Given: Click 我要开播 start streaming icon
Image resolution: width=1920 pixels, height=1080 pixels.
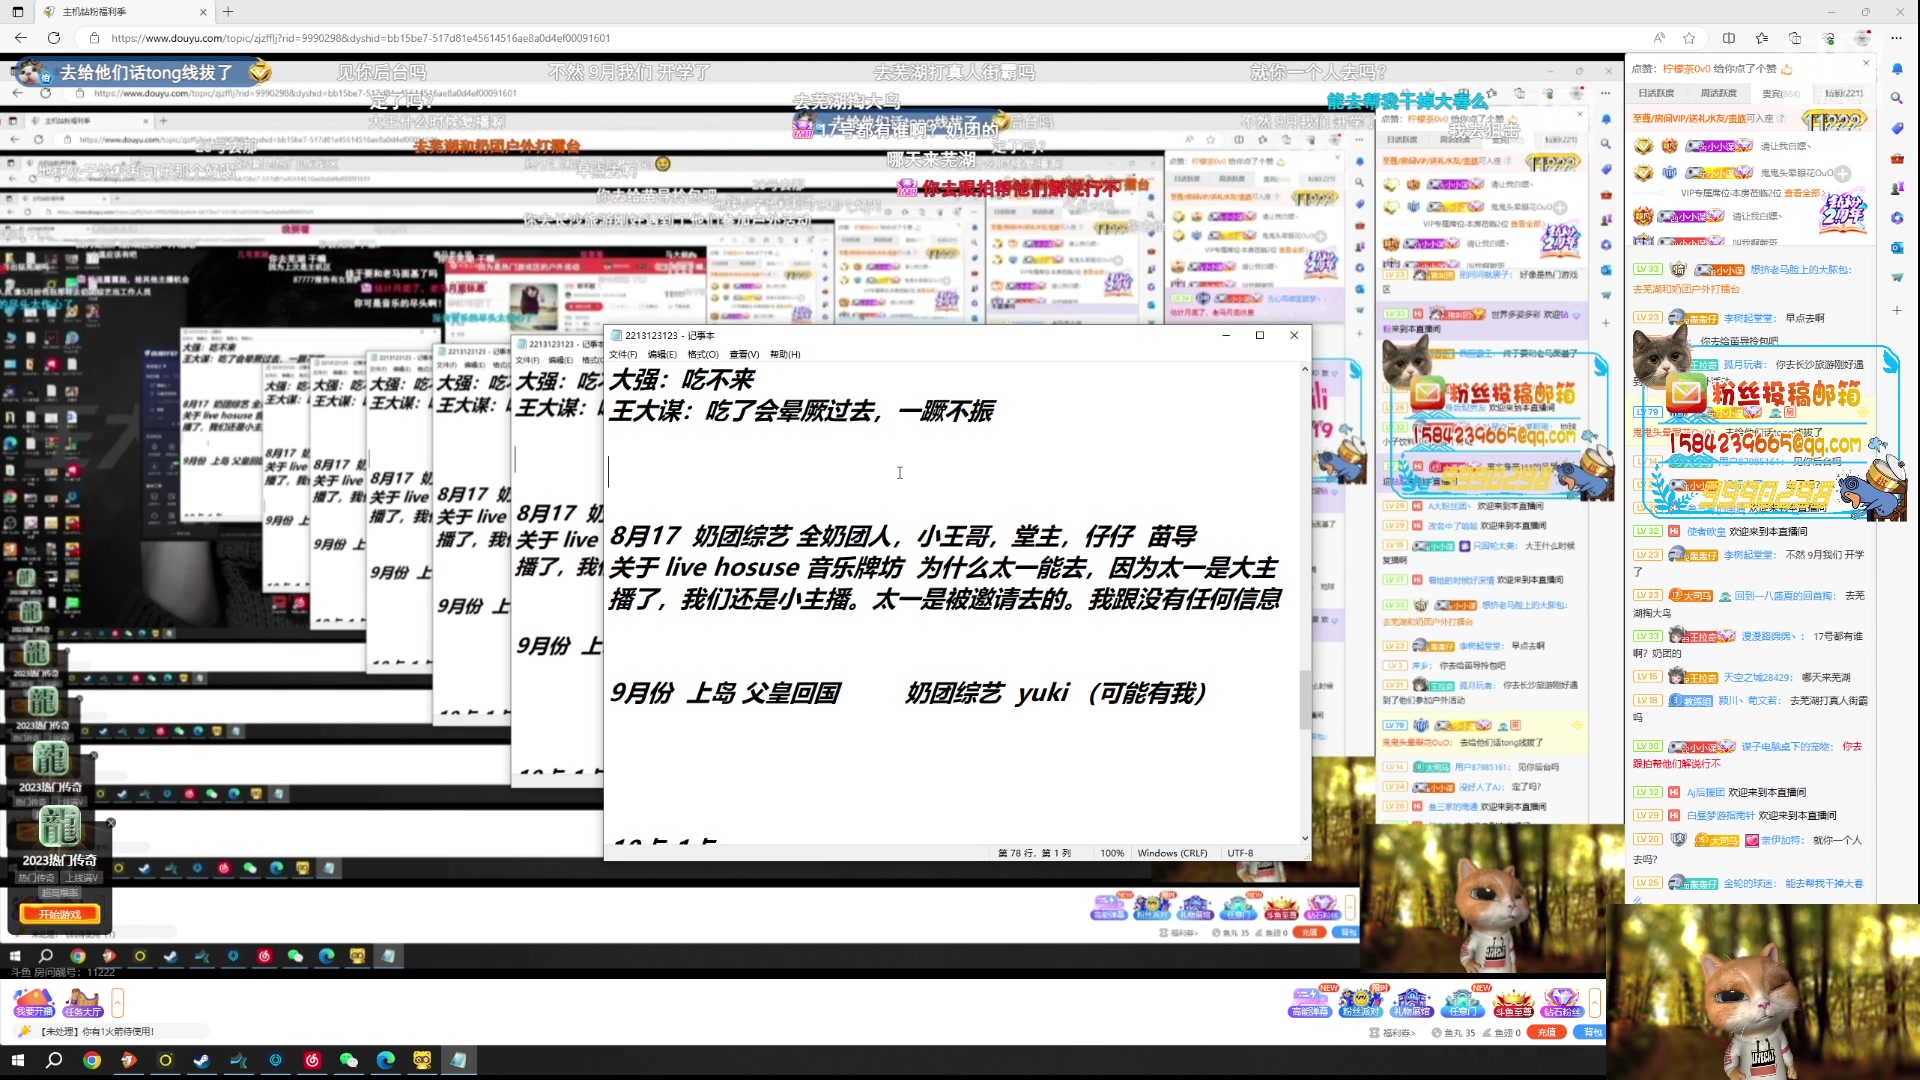Looking at the screenshot, I should click(x=34, y=1002).
